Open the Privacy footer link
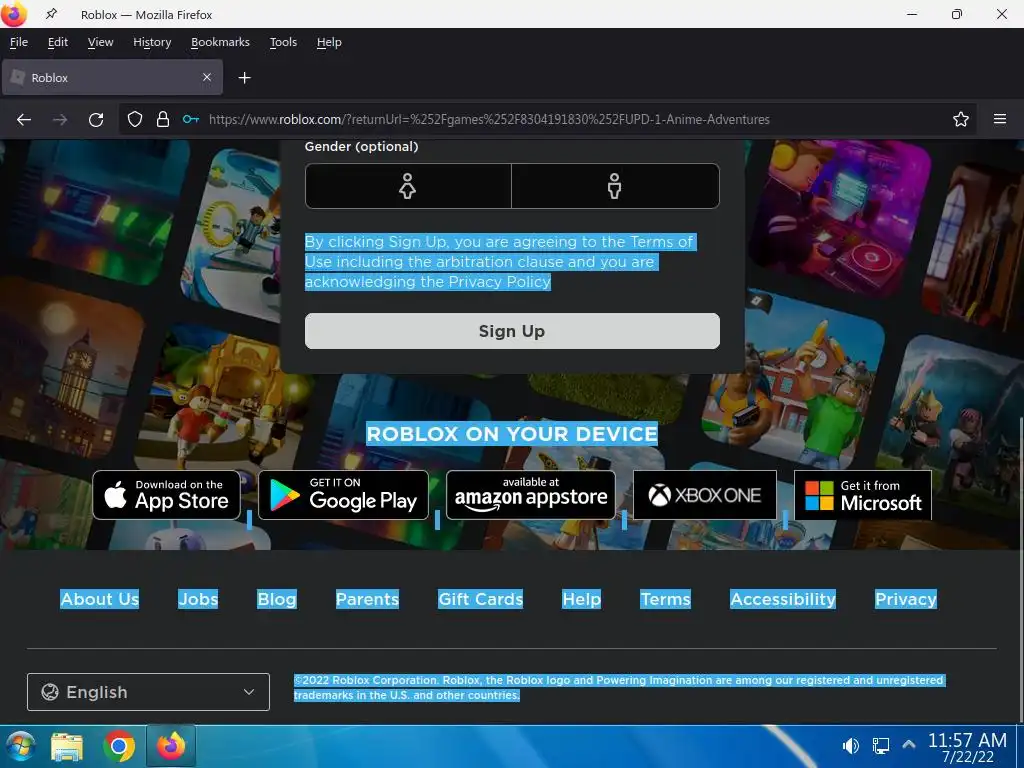Screen dimensions: 1024x768 click(906, 599)
